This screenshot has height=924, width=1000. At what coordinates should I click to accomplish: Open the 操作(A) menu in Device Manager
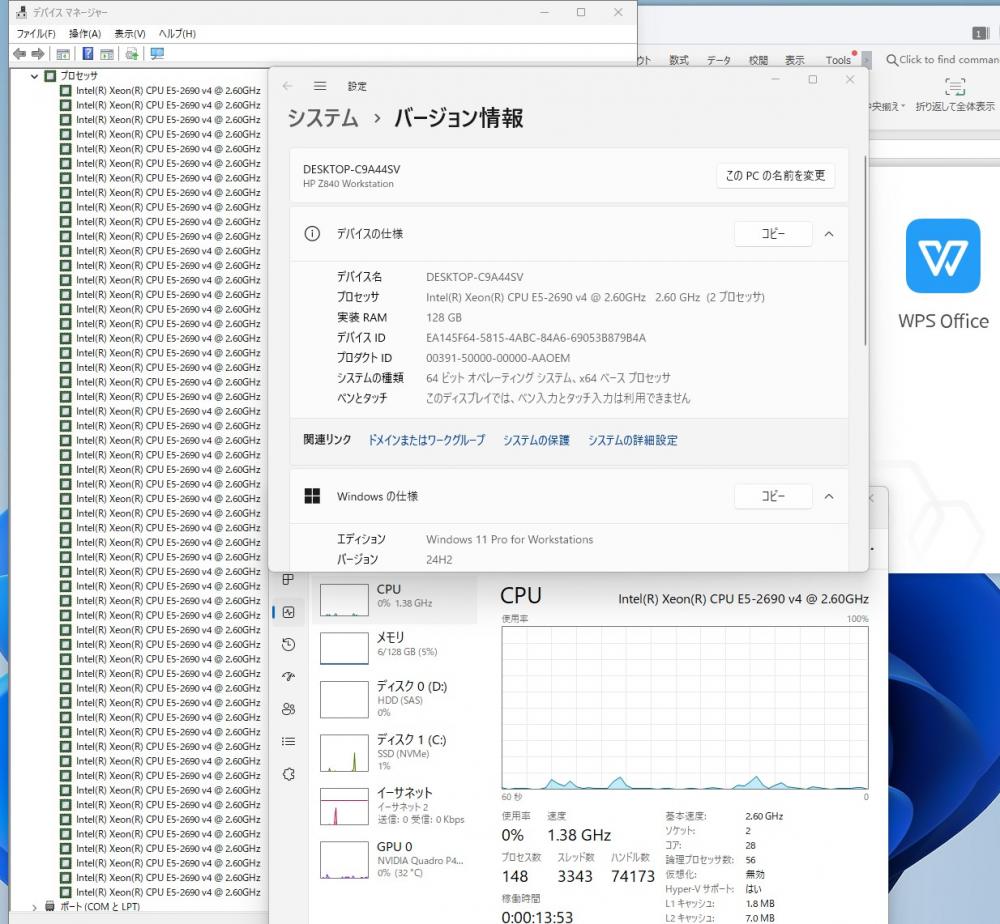(x=85, y=34)
